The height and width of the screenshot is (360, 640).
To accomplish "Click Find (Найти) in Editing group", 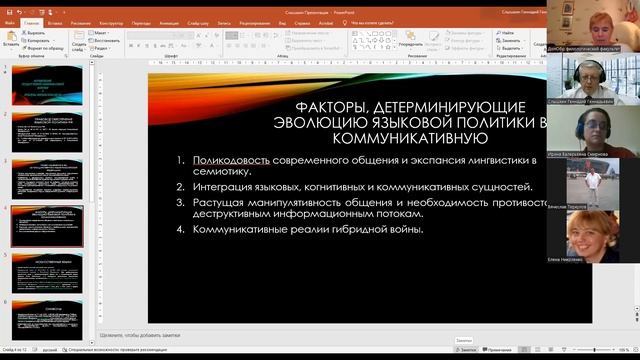I will (505, 33).
